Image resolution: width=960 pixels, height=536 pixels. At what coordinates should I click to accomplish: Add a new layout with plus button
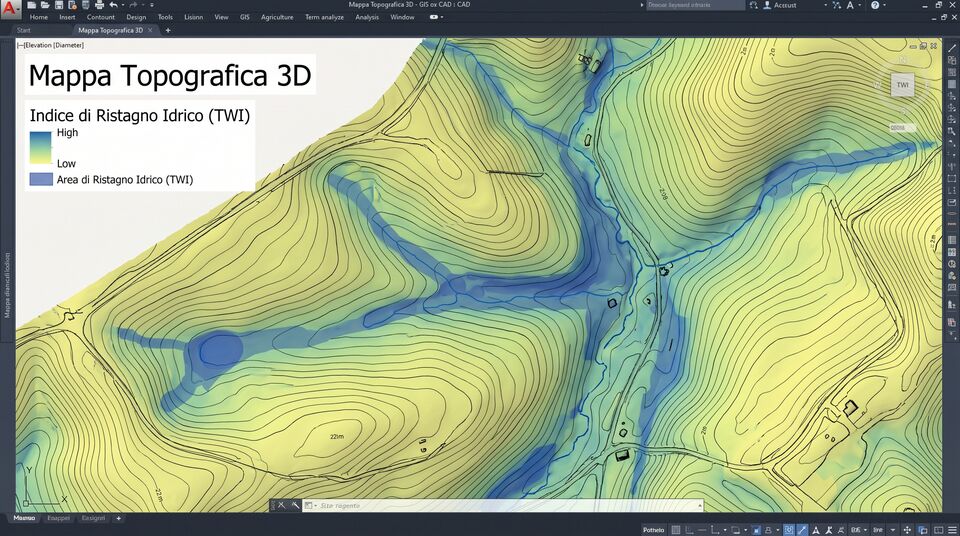pyautogui.click(x=119, y=518)
